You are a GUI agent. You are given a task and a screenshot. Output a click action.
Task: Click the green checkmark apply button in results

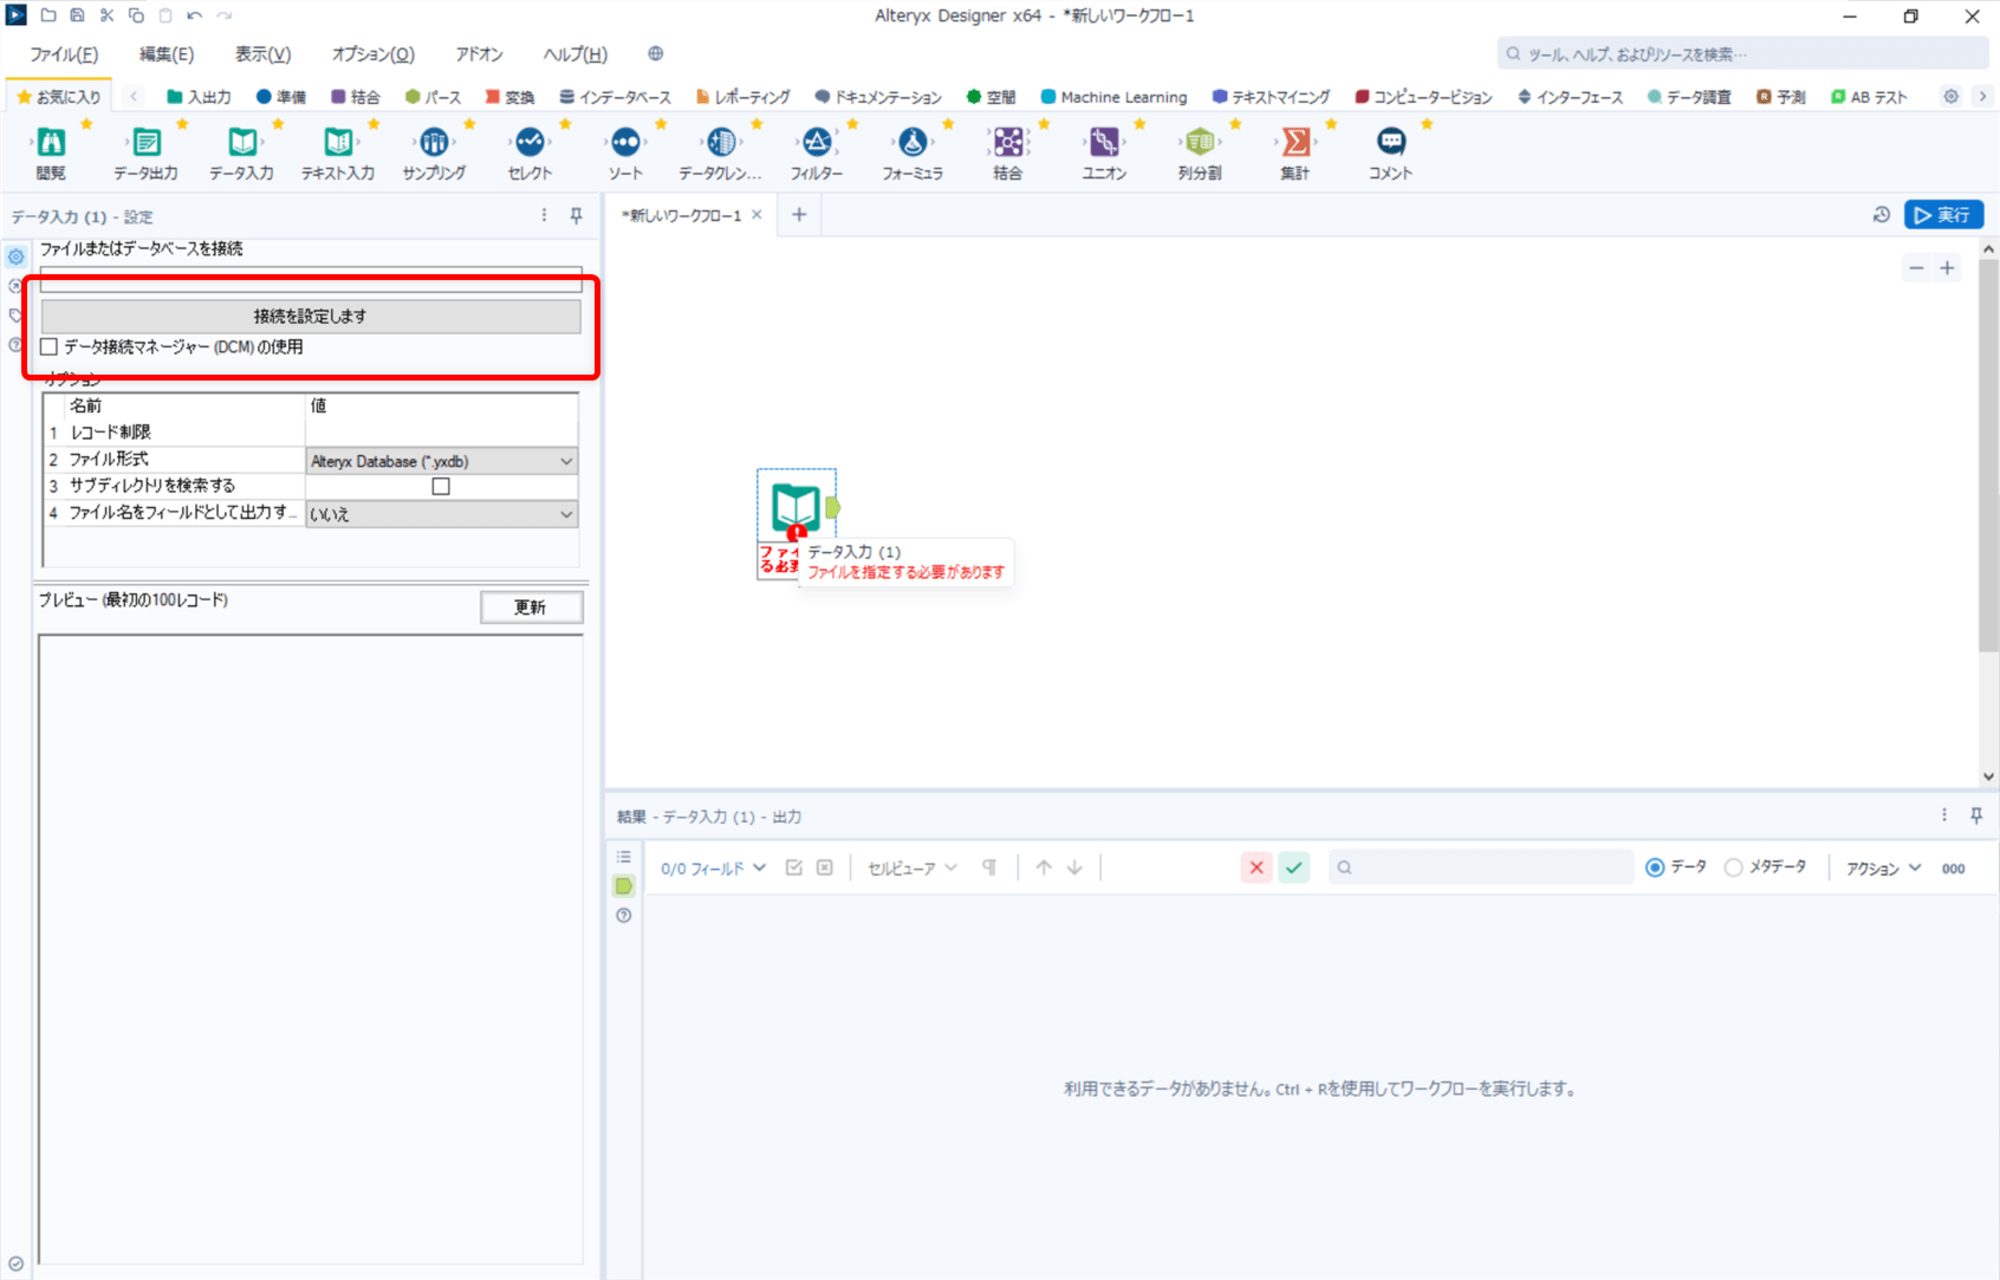click(x=1294, y=868)
